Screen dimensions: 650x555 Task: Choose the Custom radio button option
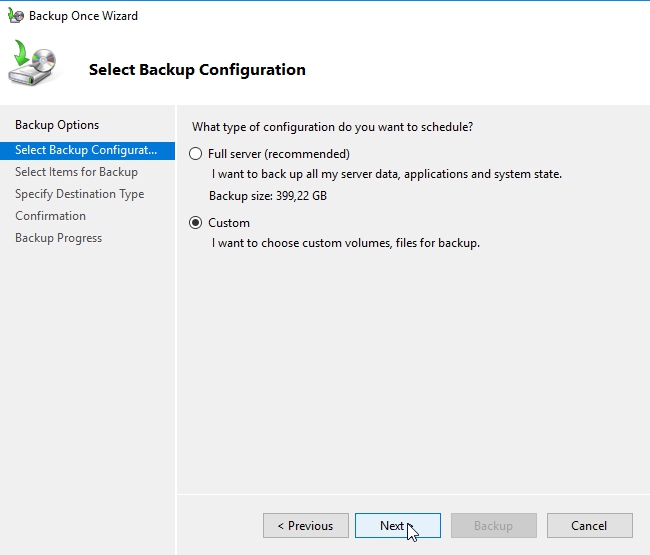[x=196, y=223]
